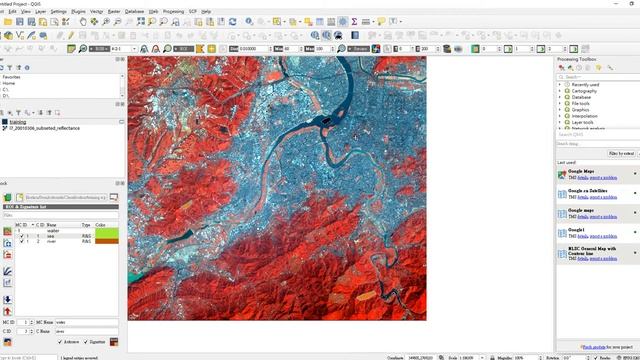Click the Processing Toolbox gear icon
The image size is (640, 360).
click(x=343, y=22)
